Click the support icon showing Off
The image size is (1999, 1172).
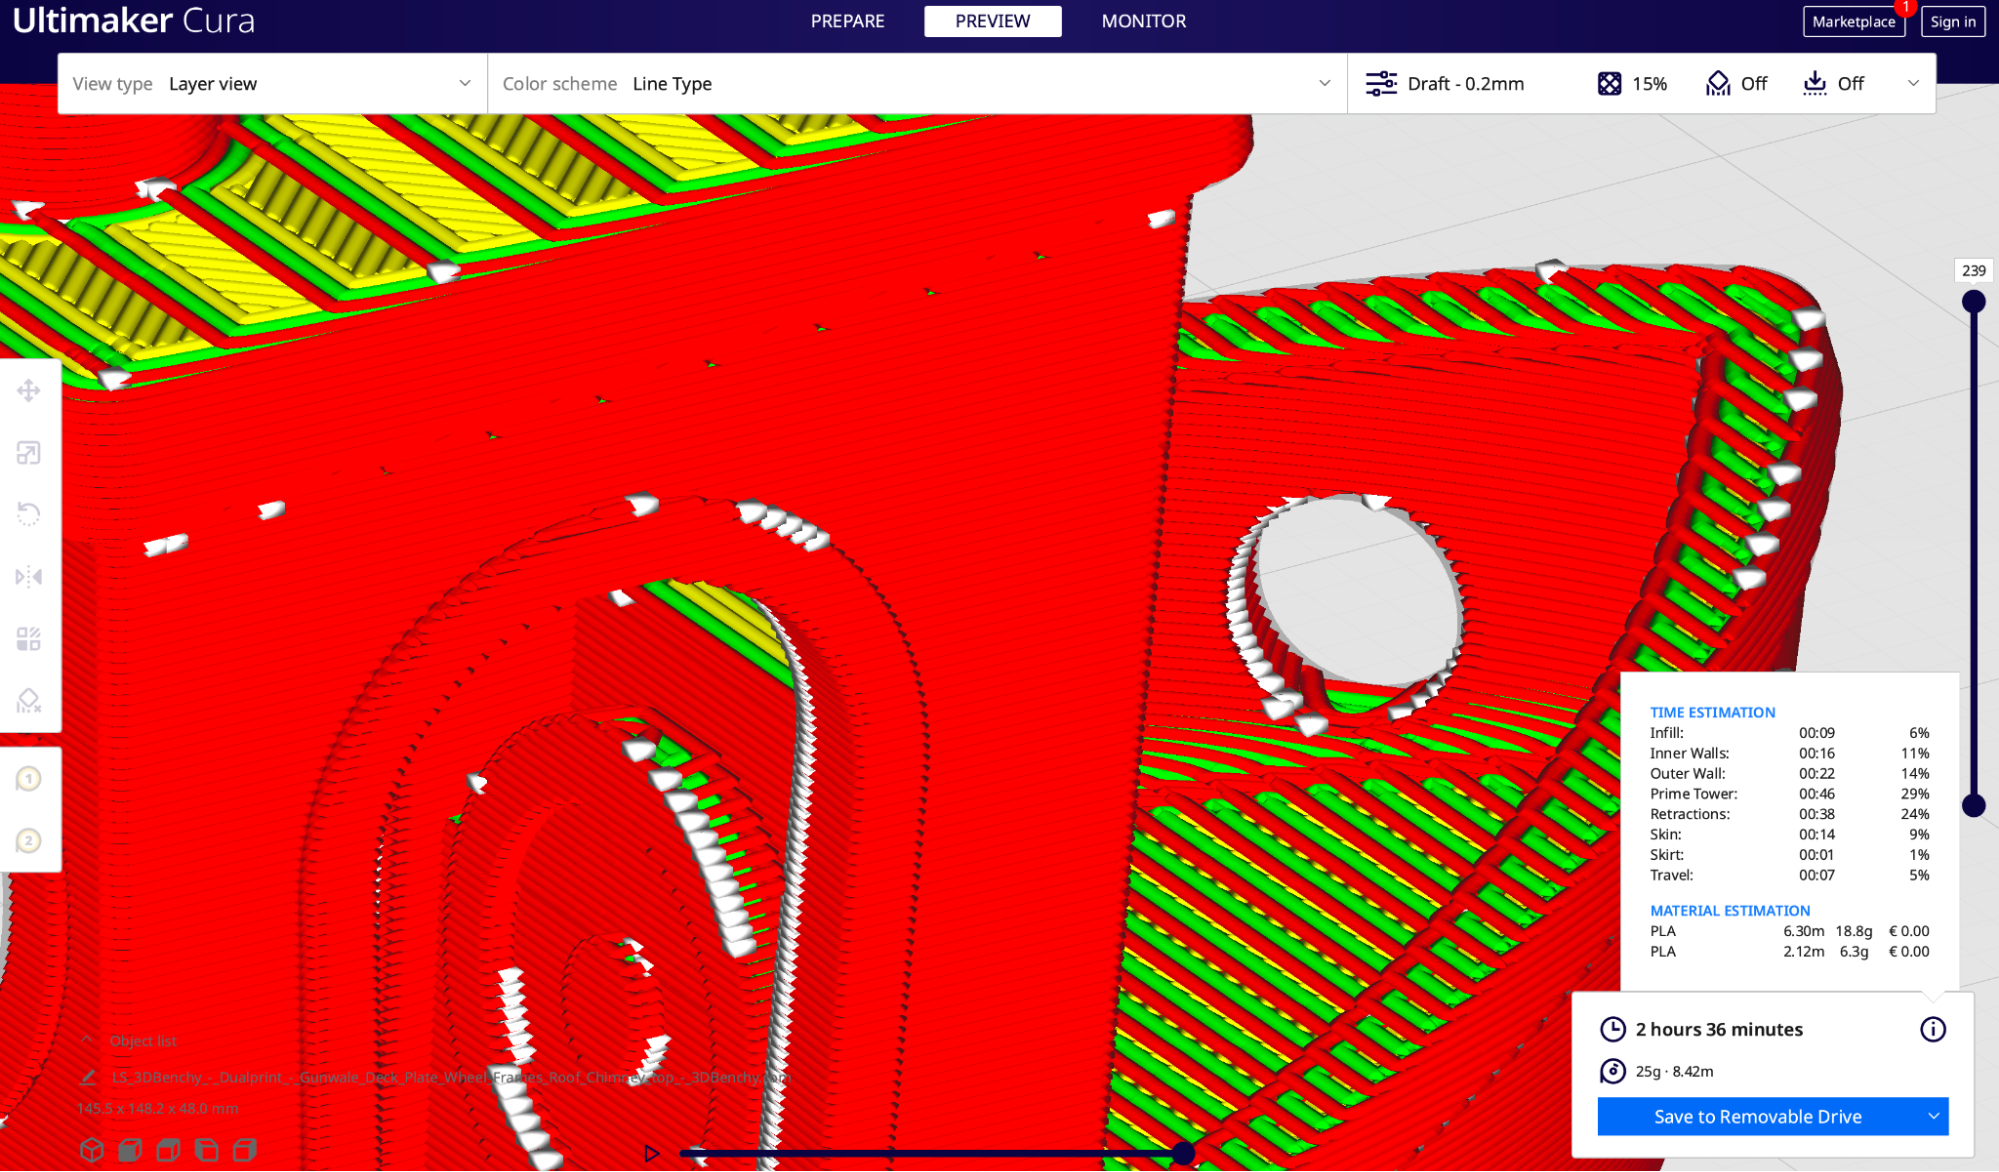tap(1717, 83)
